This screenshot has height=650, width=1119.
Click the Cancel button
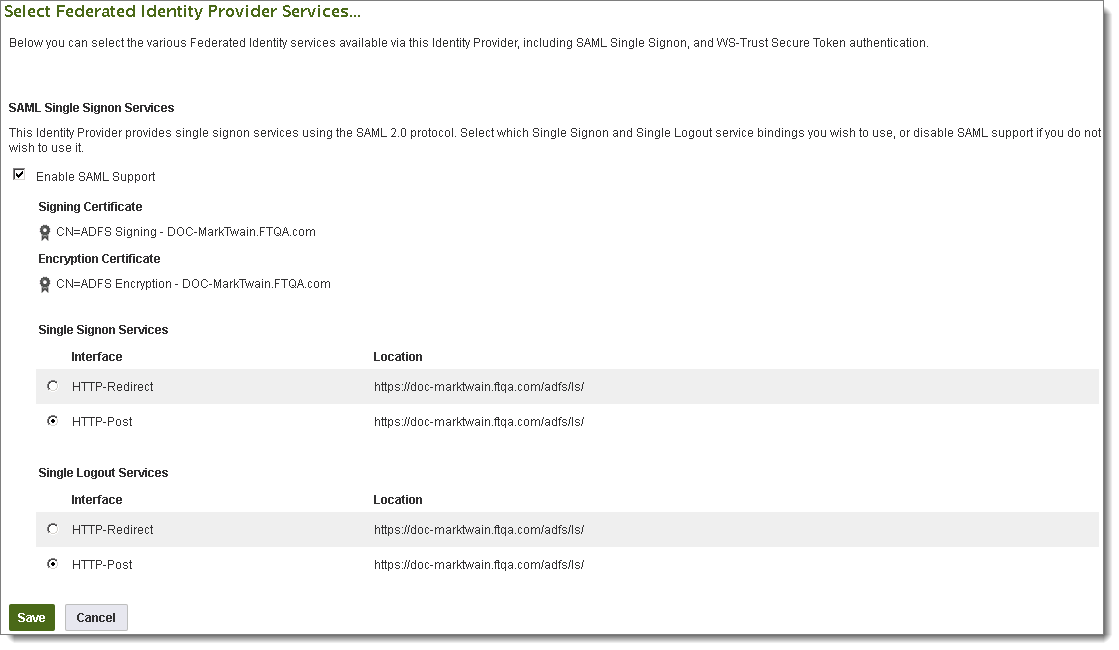click(95, 617)
